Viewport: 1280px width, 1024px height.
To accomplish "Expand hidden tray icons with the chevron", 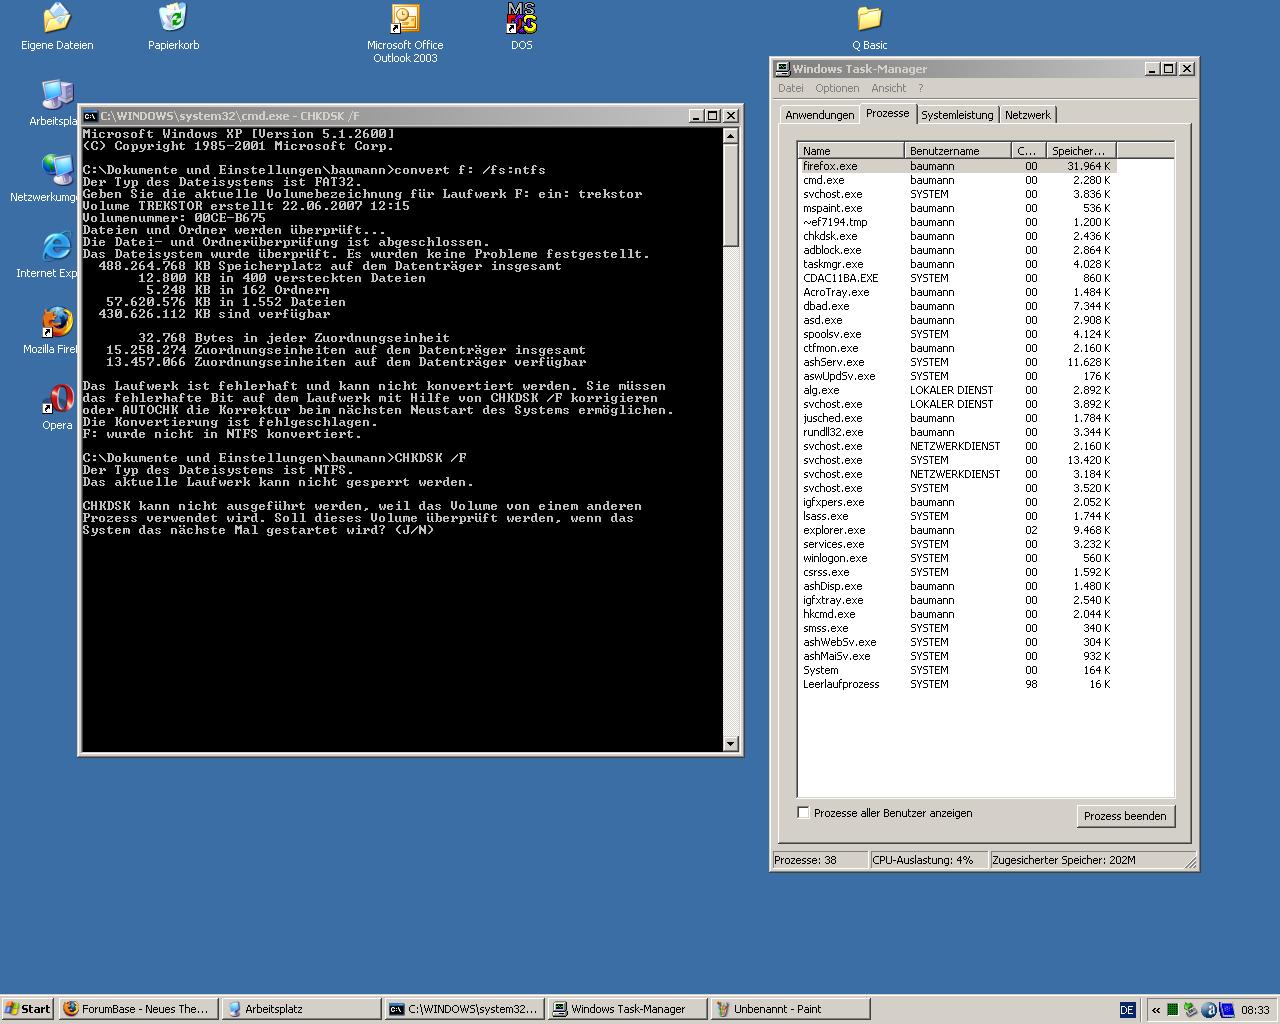I will 1156,1010.
